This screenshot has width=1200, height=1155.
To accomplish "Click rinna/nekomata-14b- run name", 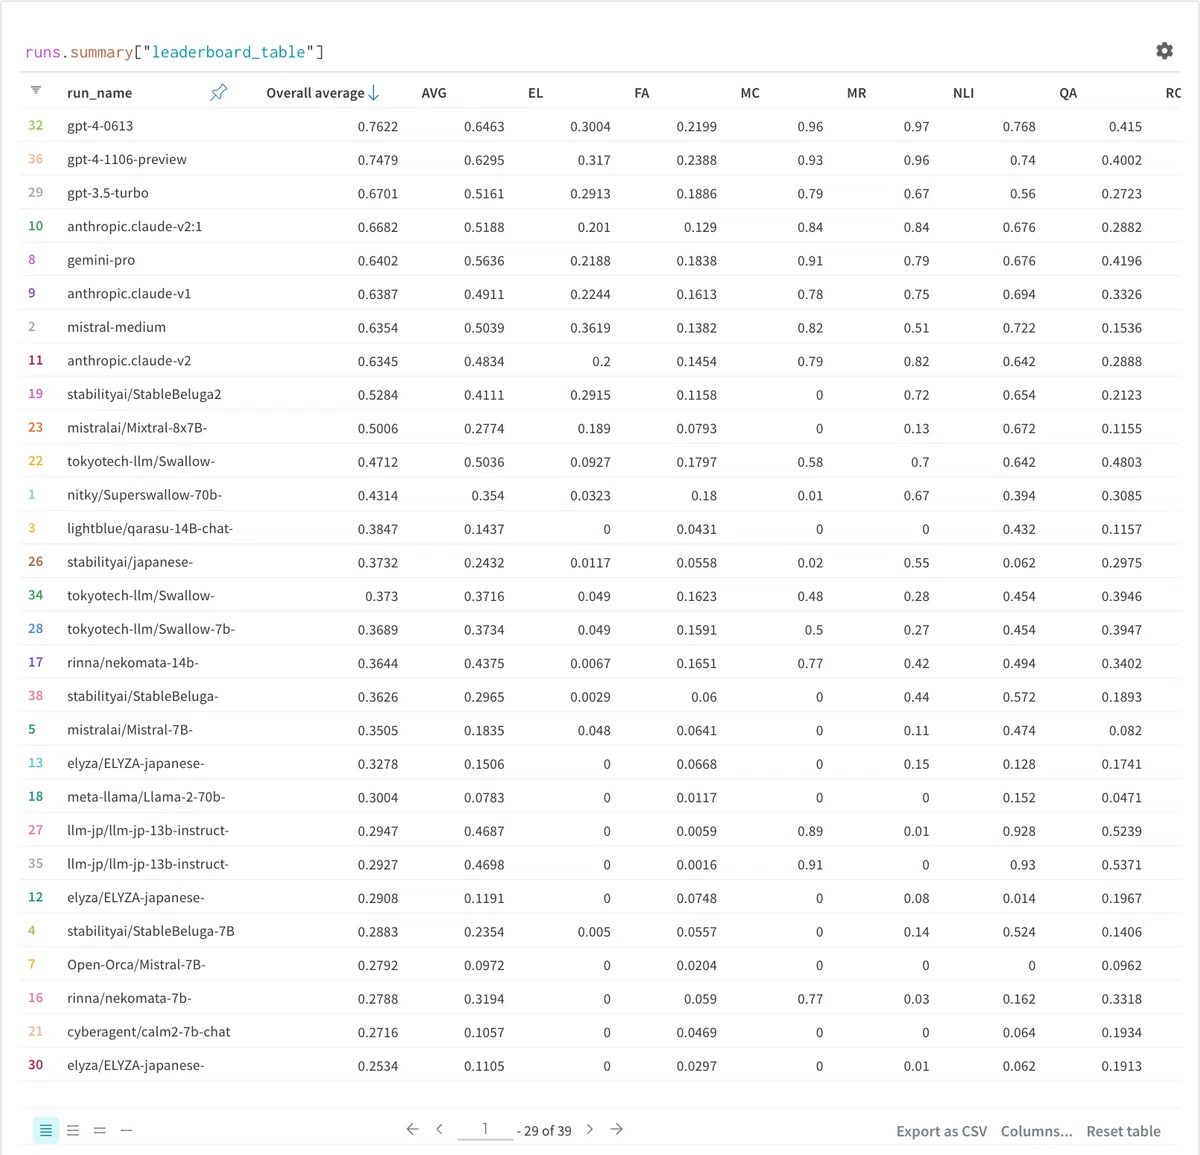I will click(x=133, y=663).
